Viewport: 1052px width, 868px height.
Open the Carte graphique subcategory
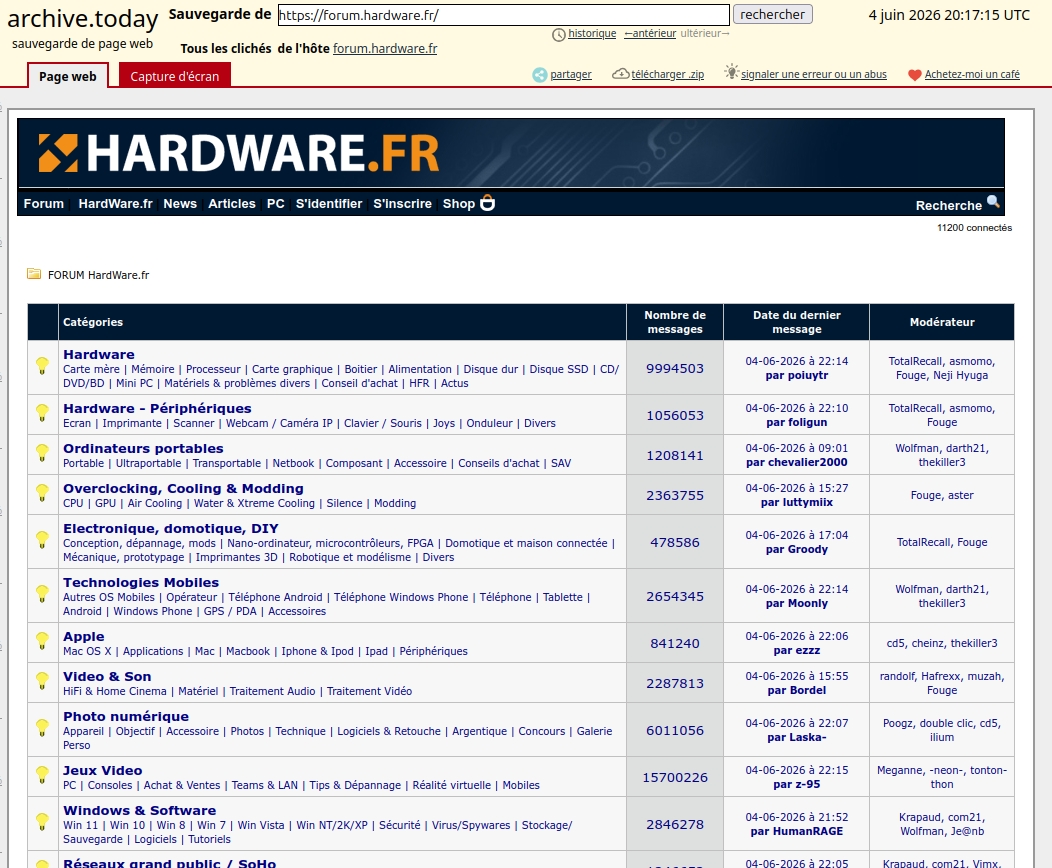point(292,369)
